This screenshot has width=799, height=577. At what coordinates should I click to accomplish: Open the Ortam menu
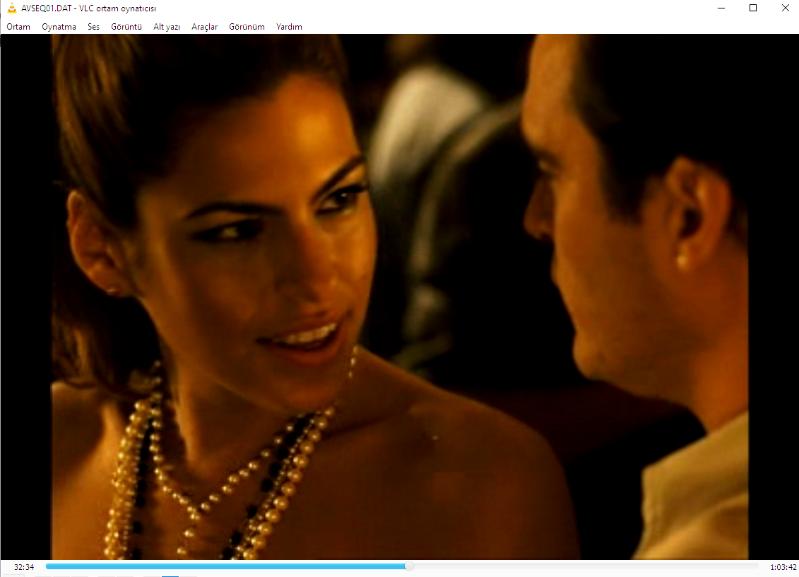point(18,27)
